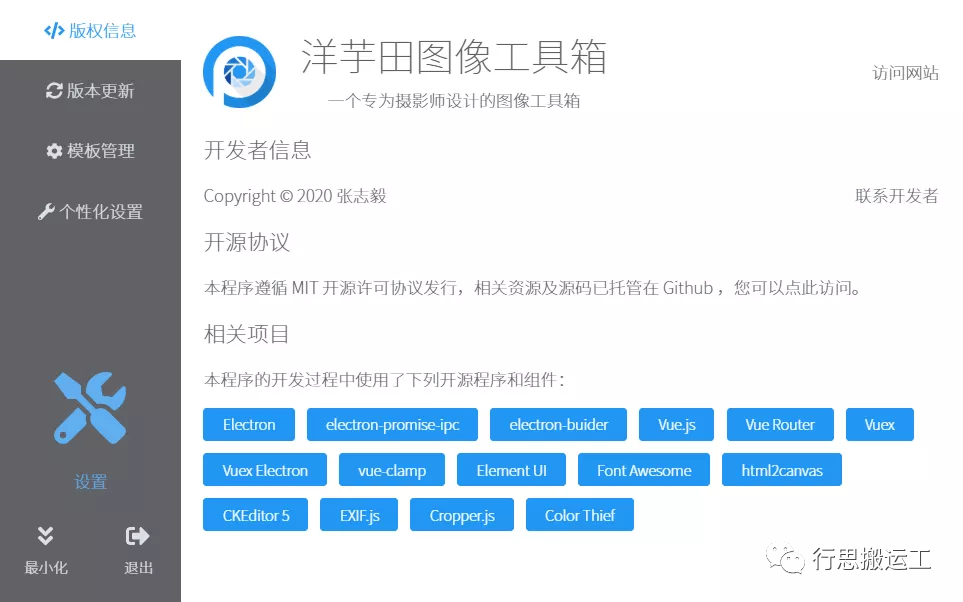Open the 访问网站 link

[x=905, y=73]
